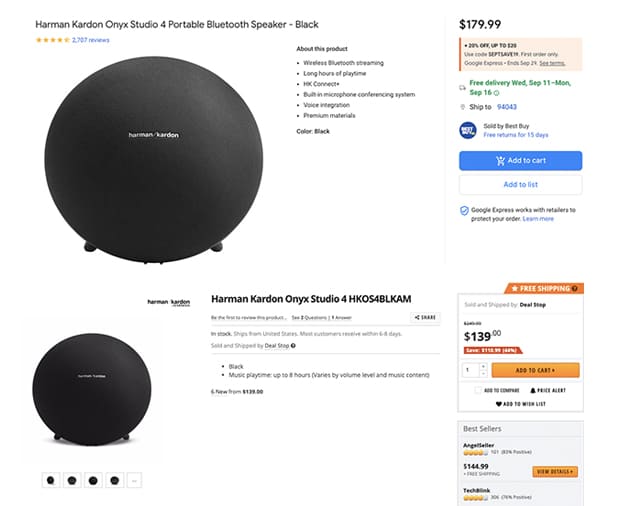Screen dimensions: 618x506
Task: Click the Best Buy seller logo
Action: coord(468,130)
